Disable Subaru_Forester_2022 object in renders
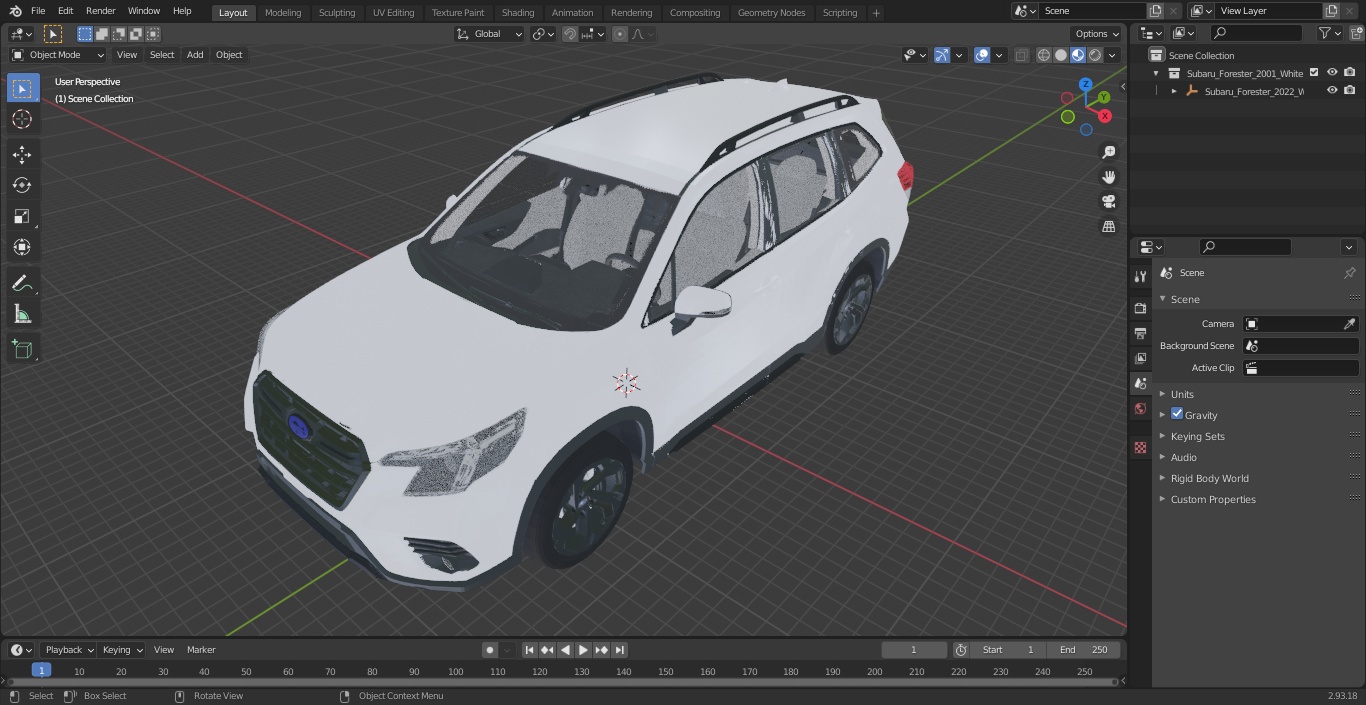 [x=1349, y=90]
